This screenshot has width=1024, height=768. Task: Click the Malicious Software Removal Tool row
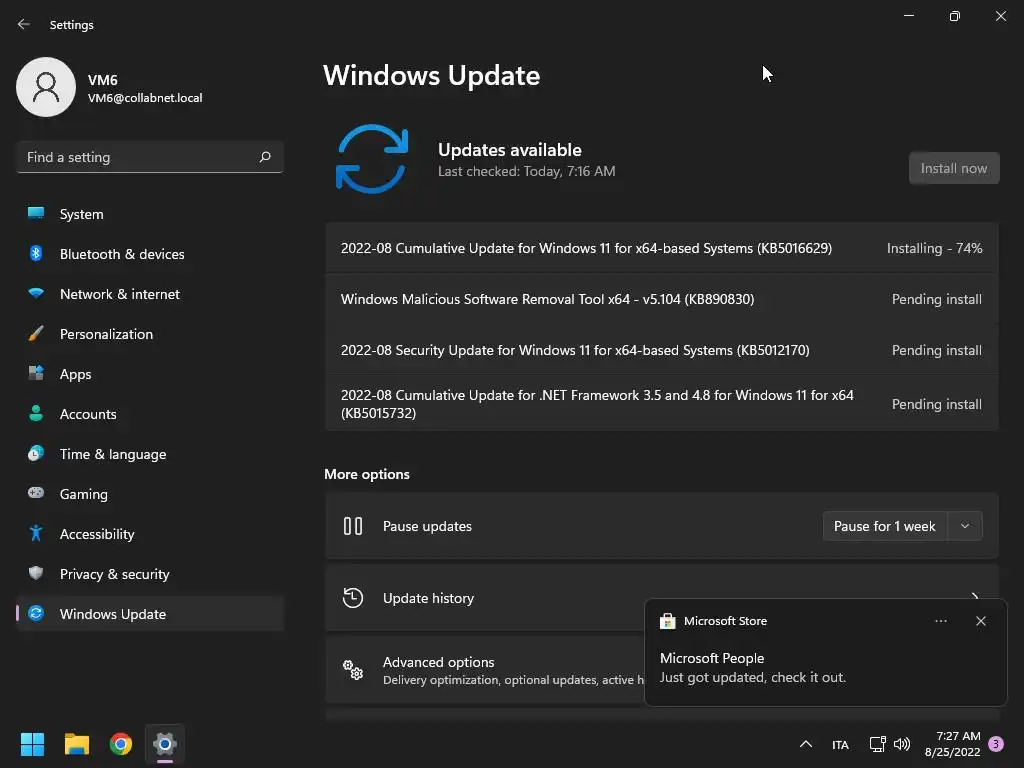tap(662, 299)
